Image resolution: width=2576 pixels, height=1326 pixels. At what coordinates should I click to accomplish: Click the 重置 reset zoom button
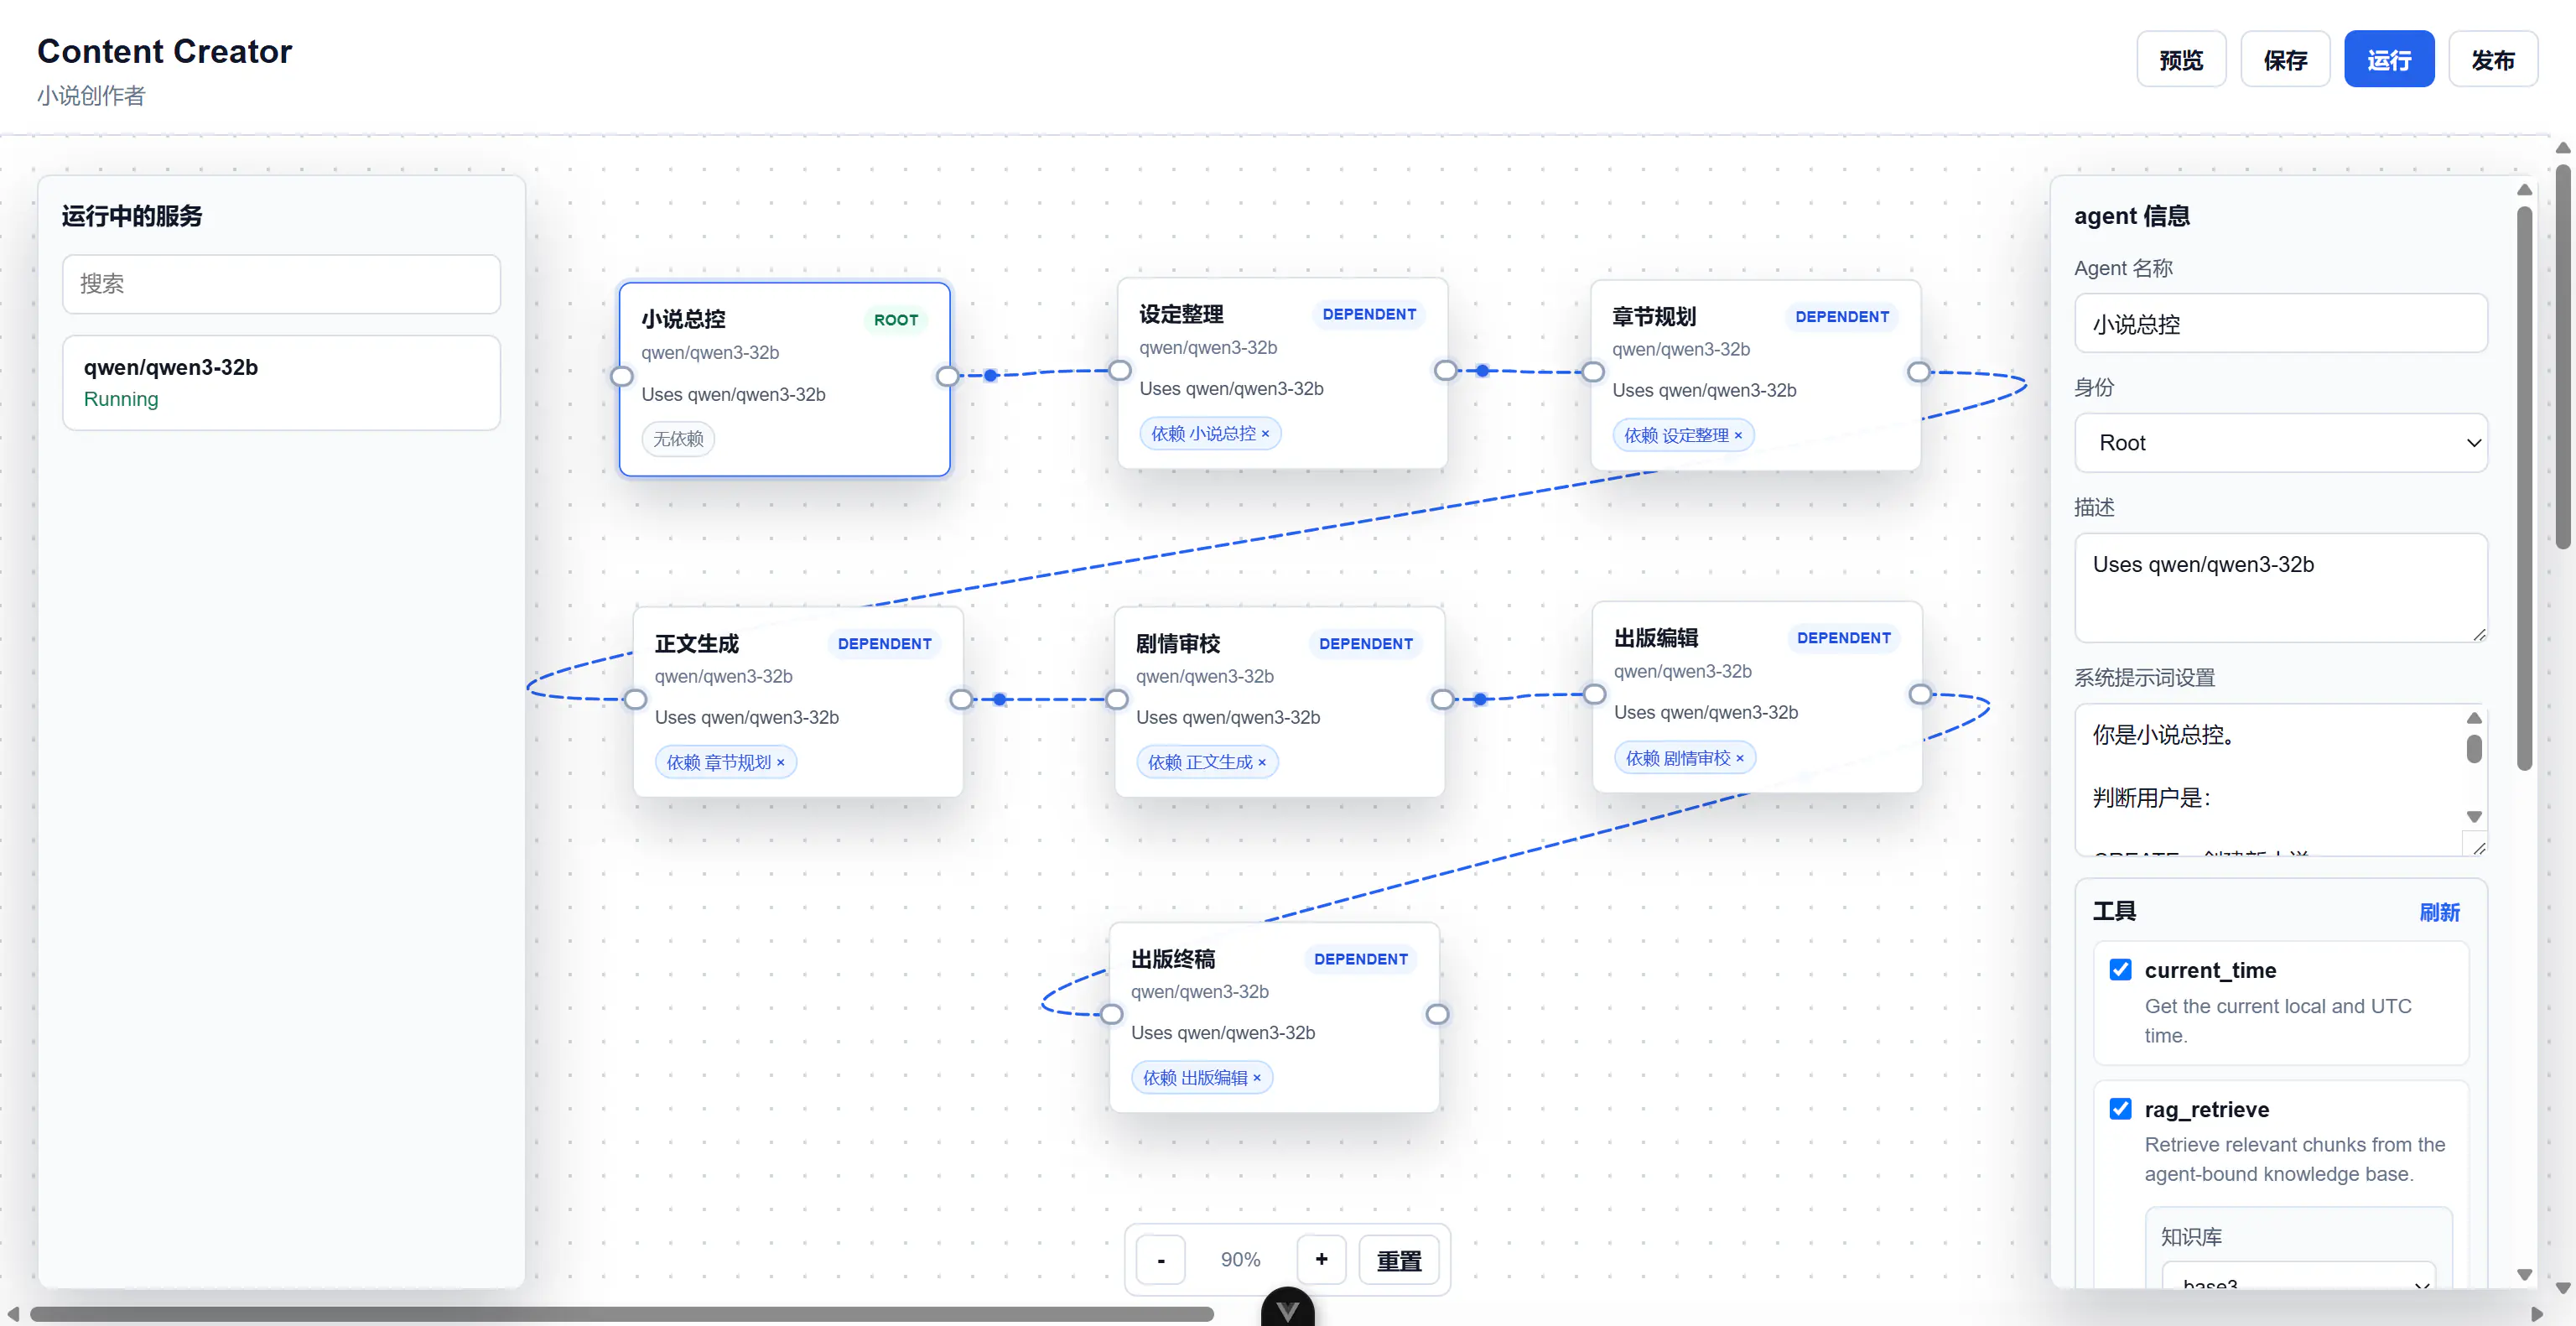pyautogui.click(x=1398, y=1260)
